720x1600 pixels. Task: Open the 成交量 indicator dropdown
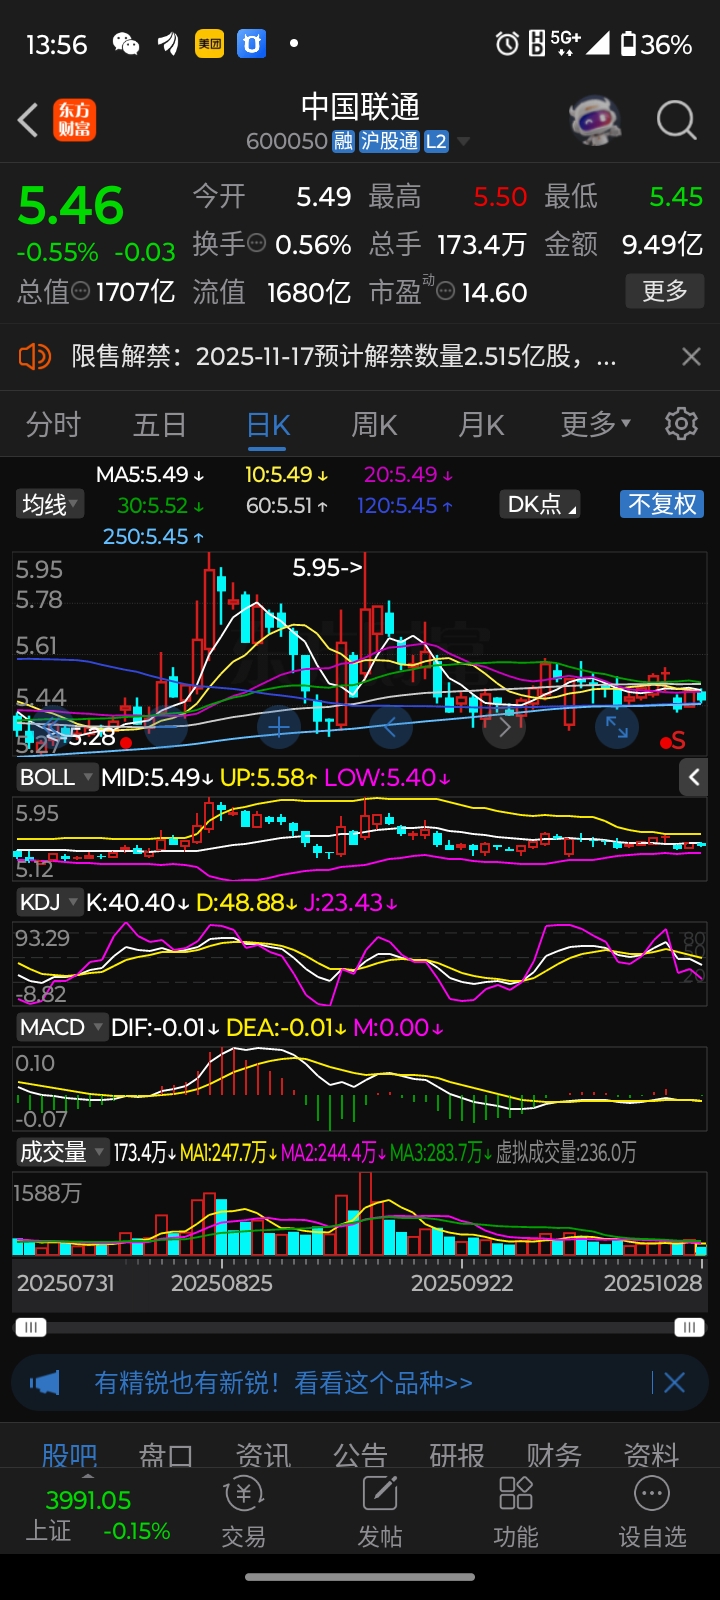62,1152
